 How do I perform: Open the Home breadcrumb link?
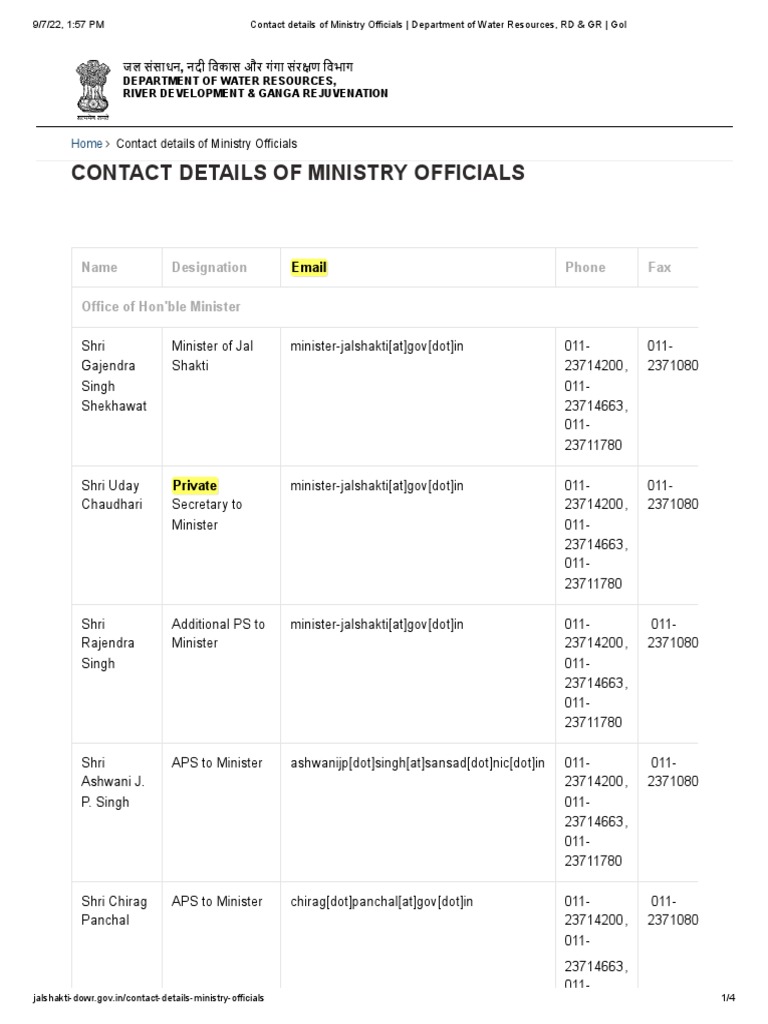click(86, 144)
